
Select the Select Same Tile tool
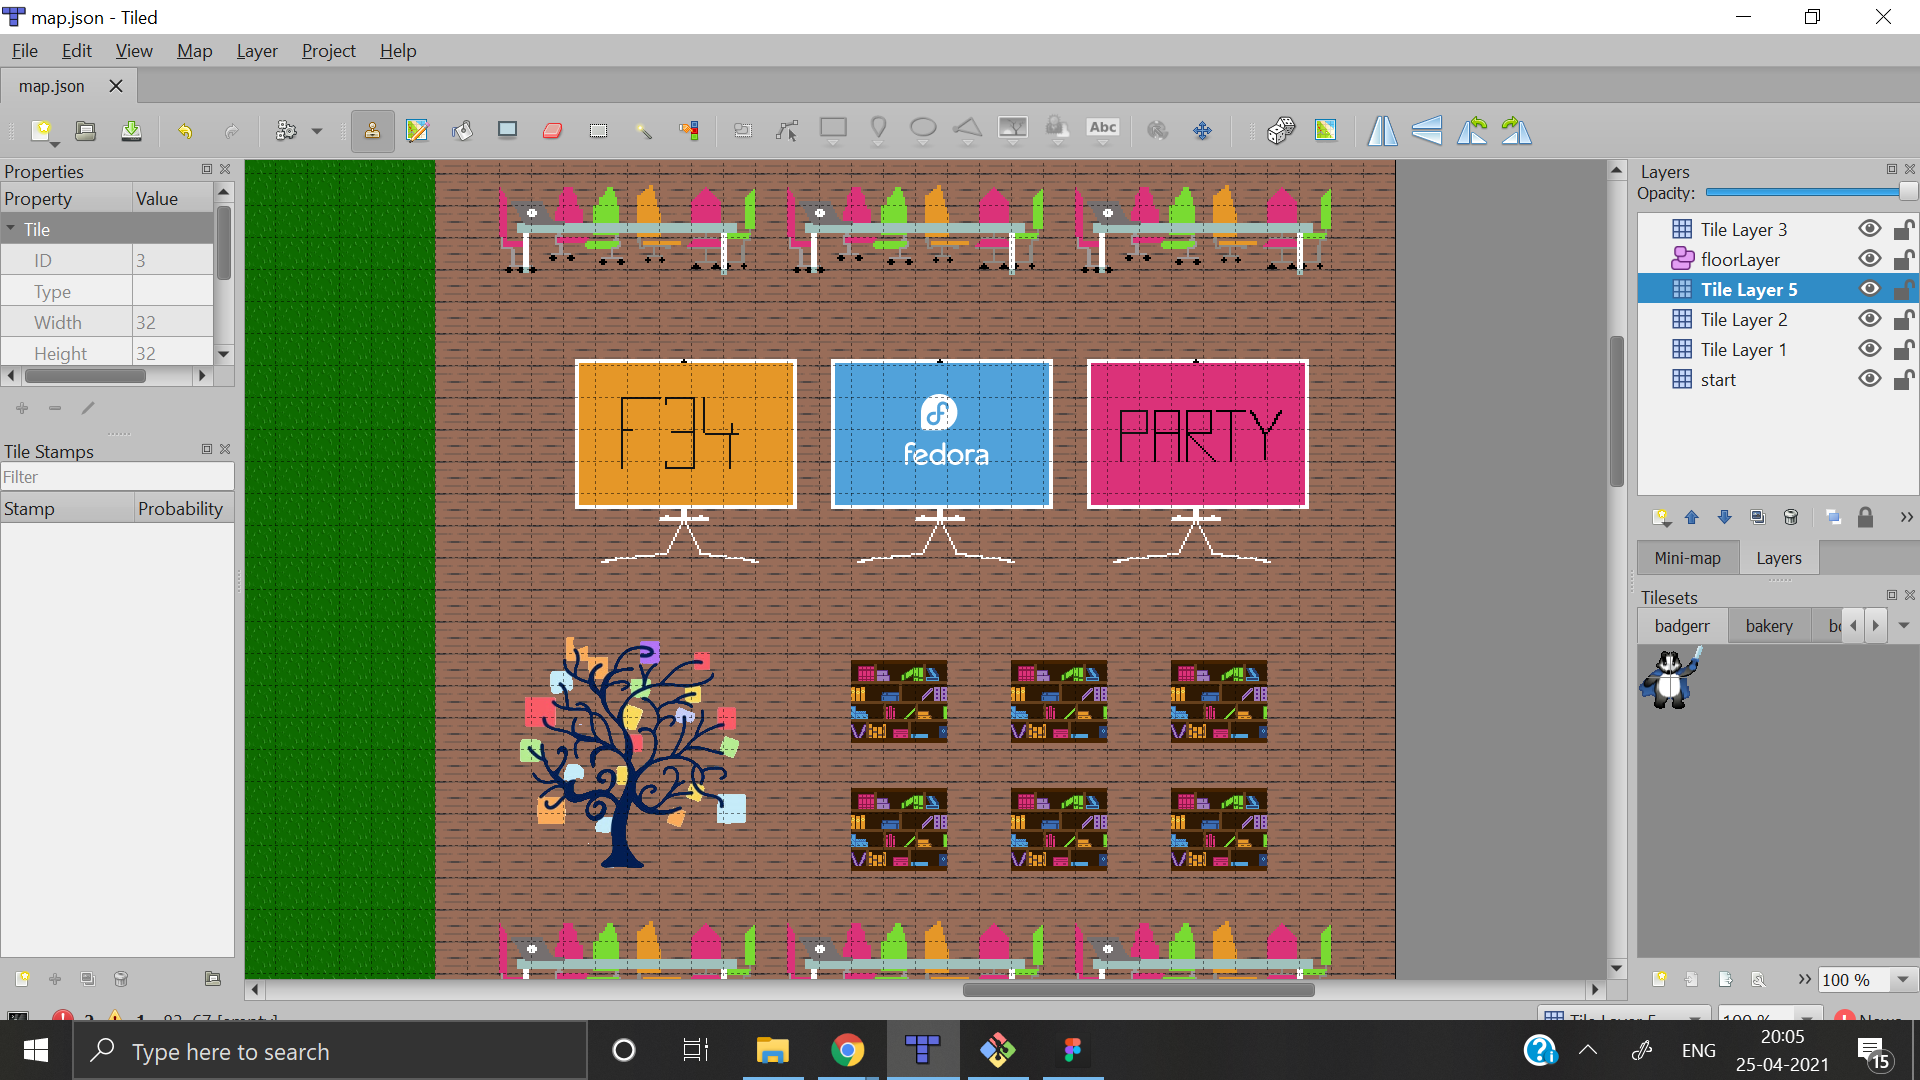pyautogui.click(x=689, y=131)
